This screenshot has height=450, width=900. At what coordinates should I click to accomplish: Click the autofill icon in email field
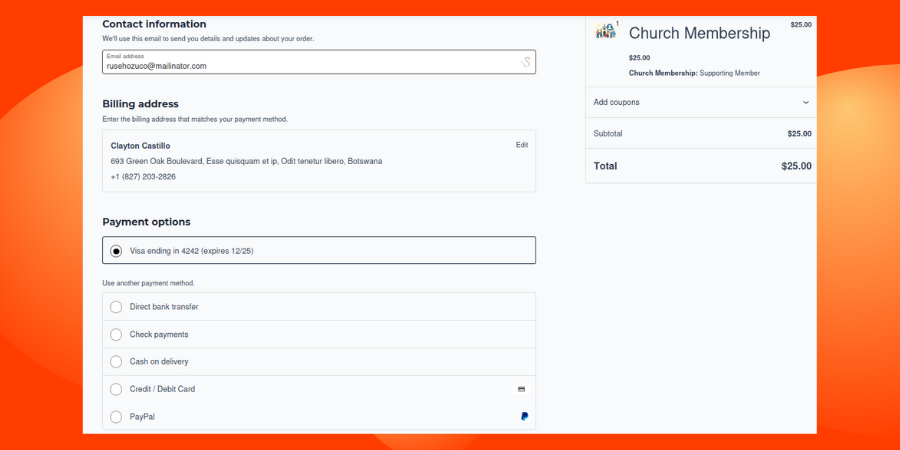[x=525, y=62]
